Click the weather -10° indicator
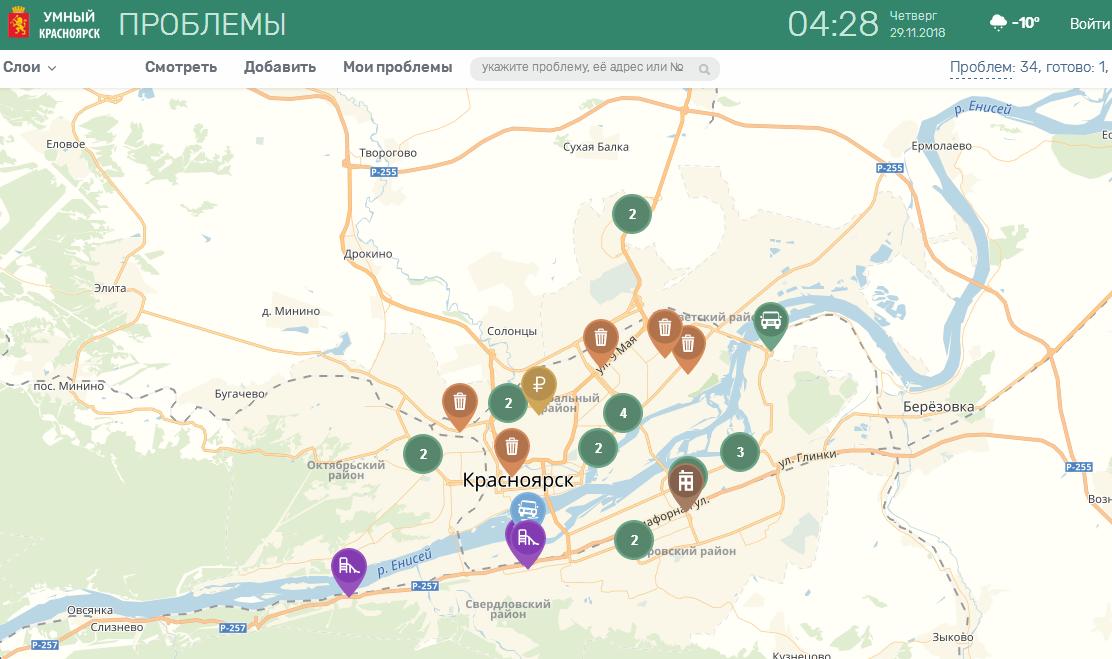 (x=1014, y=23)
